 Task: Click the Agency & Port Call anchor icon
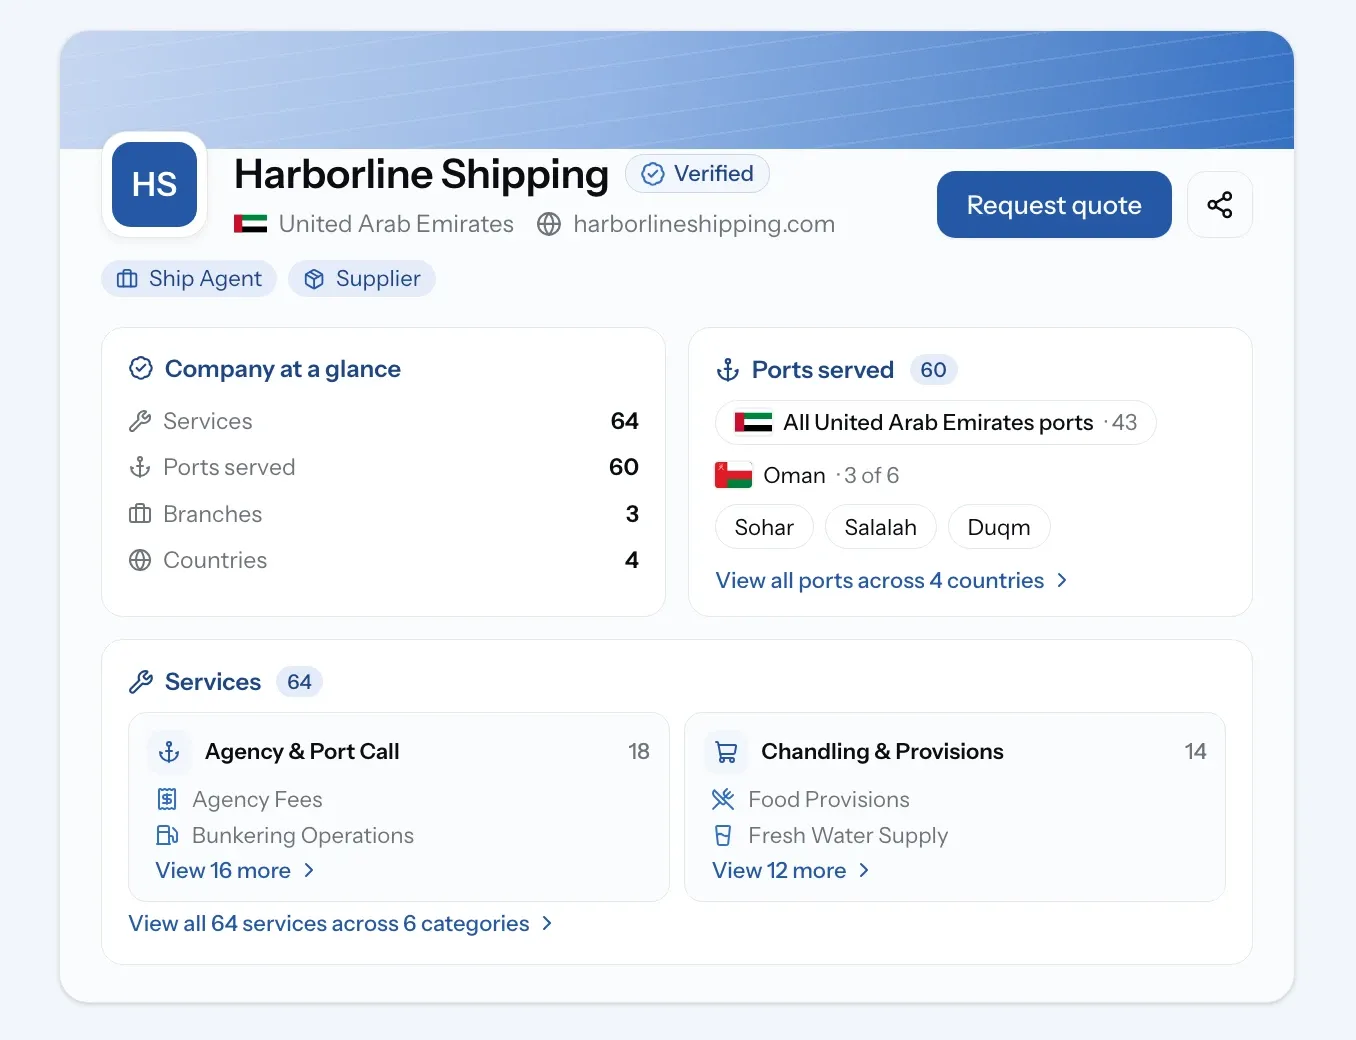pyautogui.click(x=169, y=752)
